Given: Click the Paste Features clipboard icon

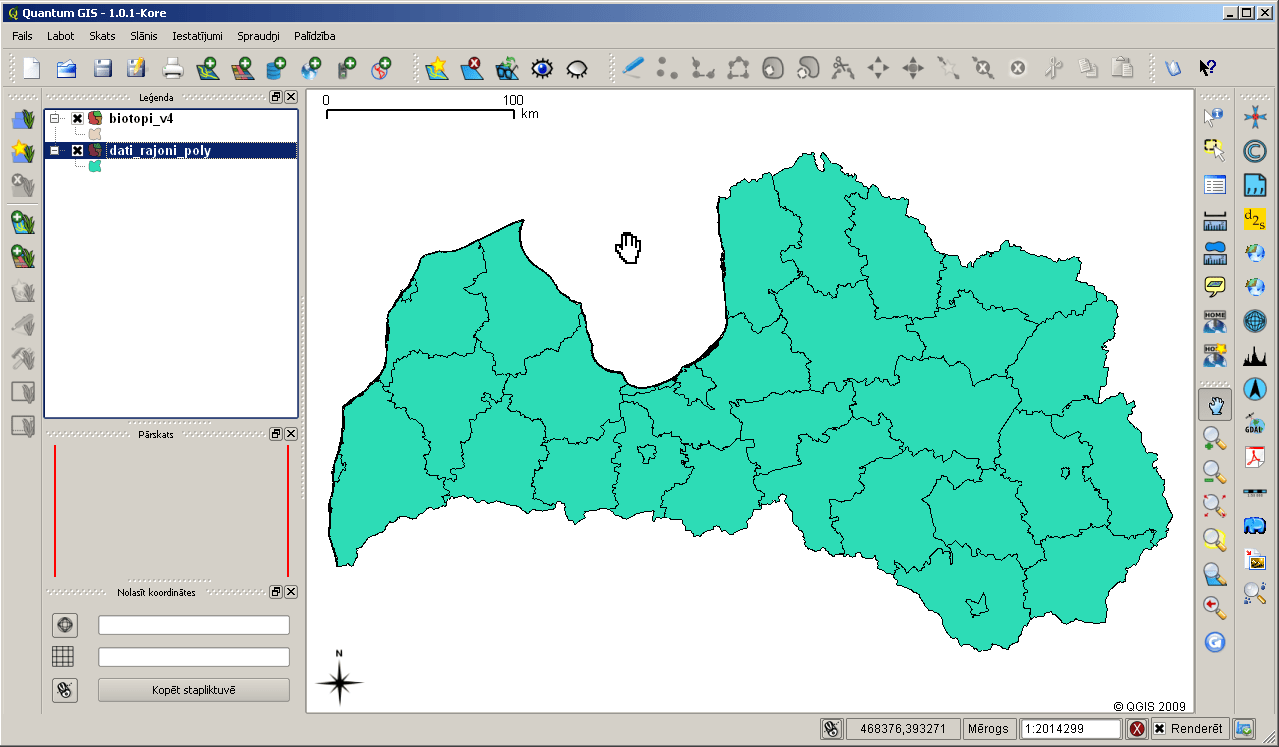Looking at the screenshot, I should (1123, 68).
